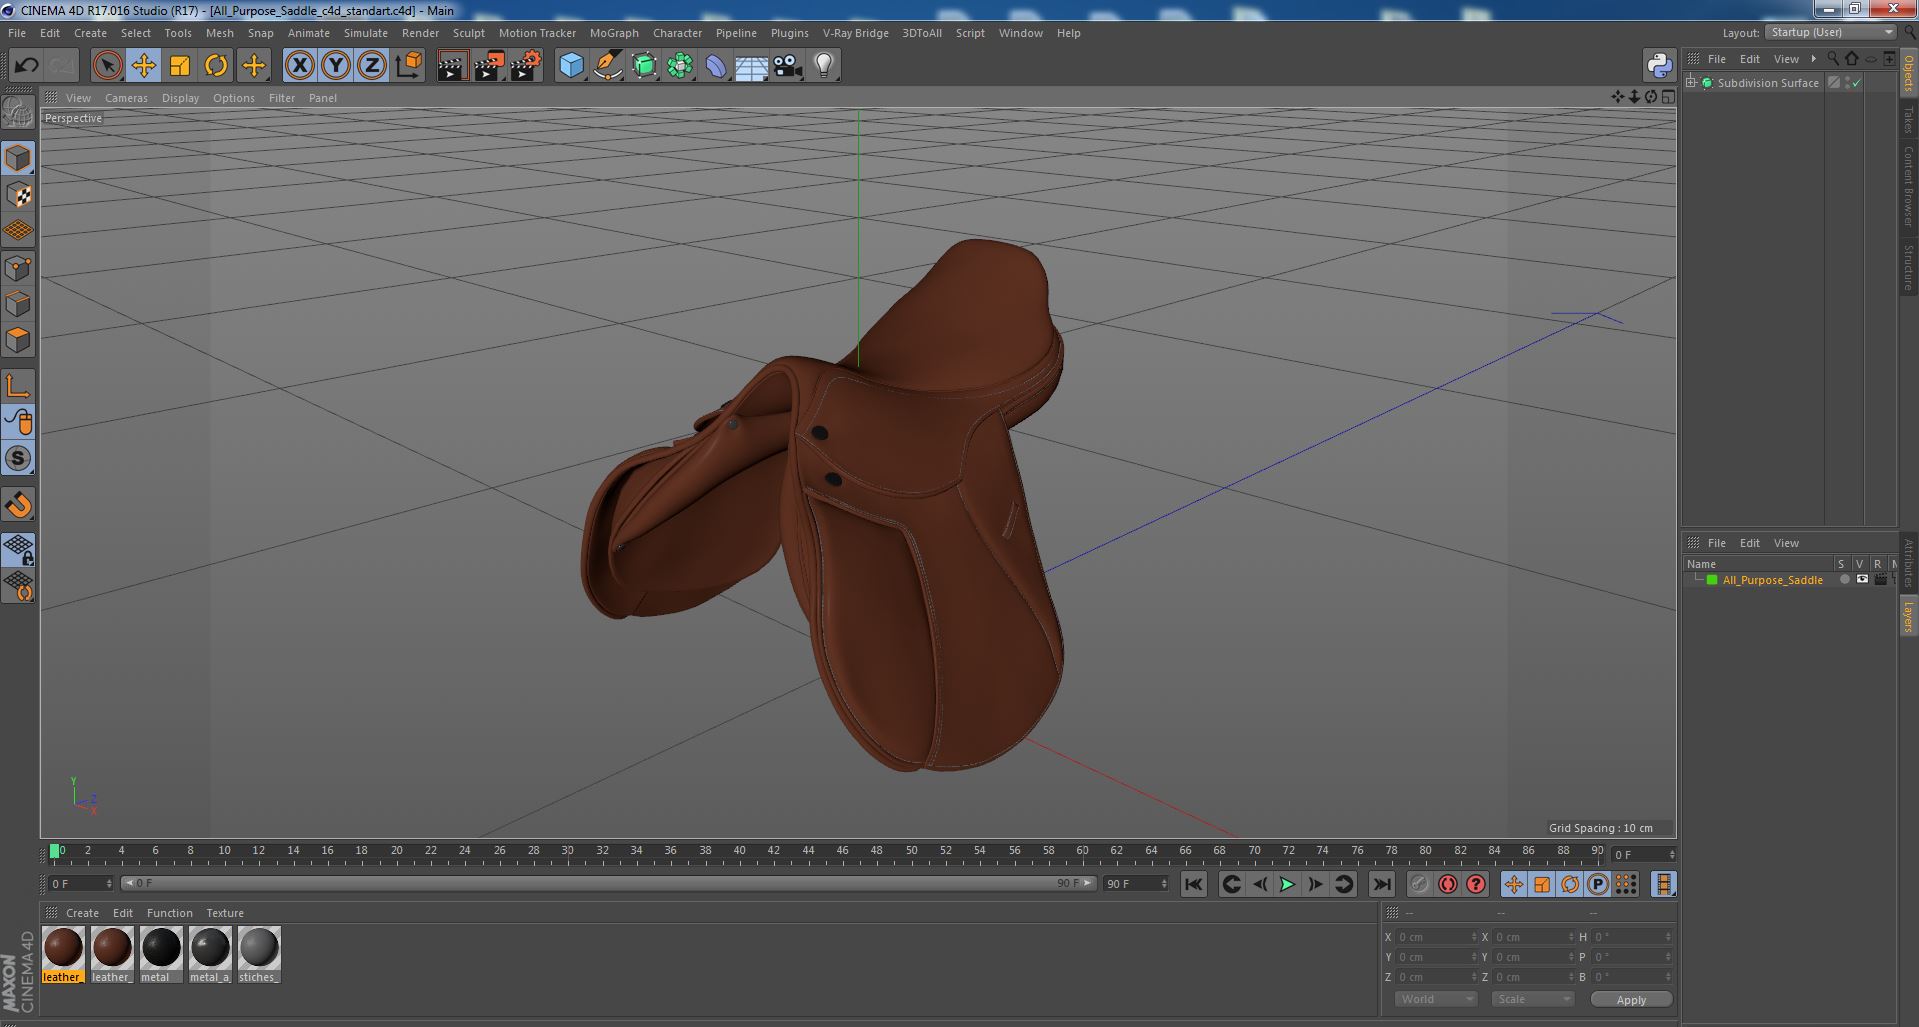Select the stiches material swatch
This screenshot has width=1919, height=1027.
pyautogui.click(x=258, y=955)
